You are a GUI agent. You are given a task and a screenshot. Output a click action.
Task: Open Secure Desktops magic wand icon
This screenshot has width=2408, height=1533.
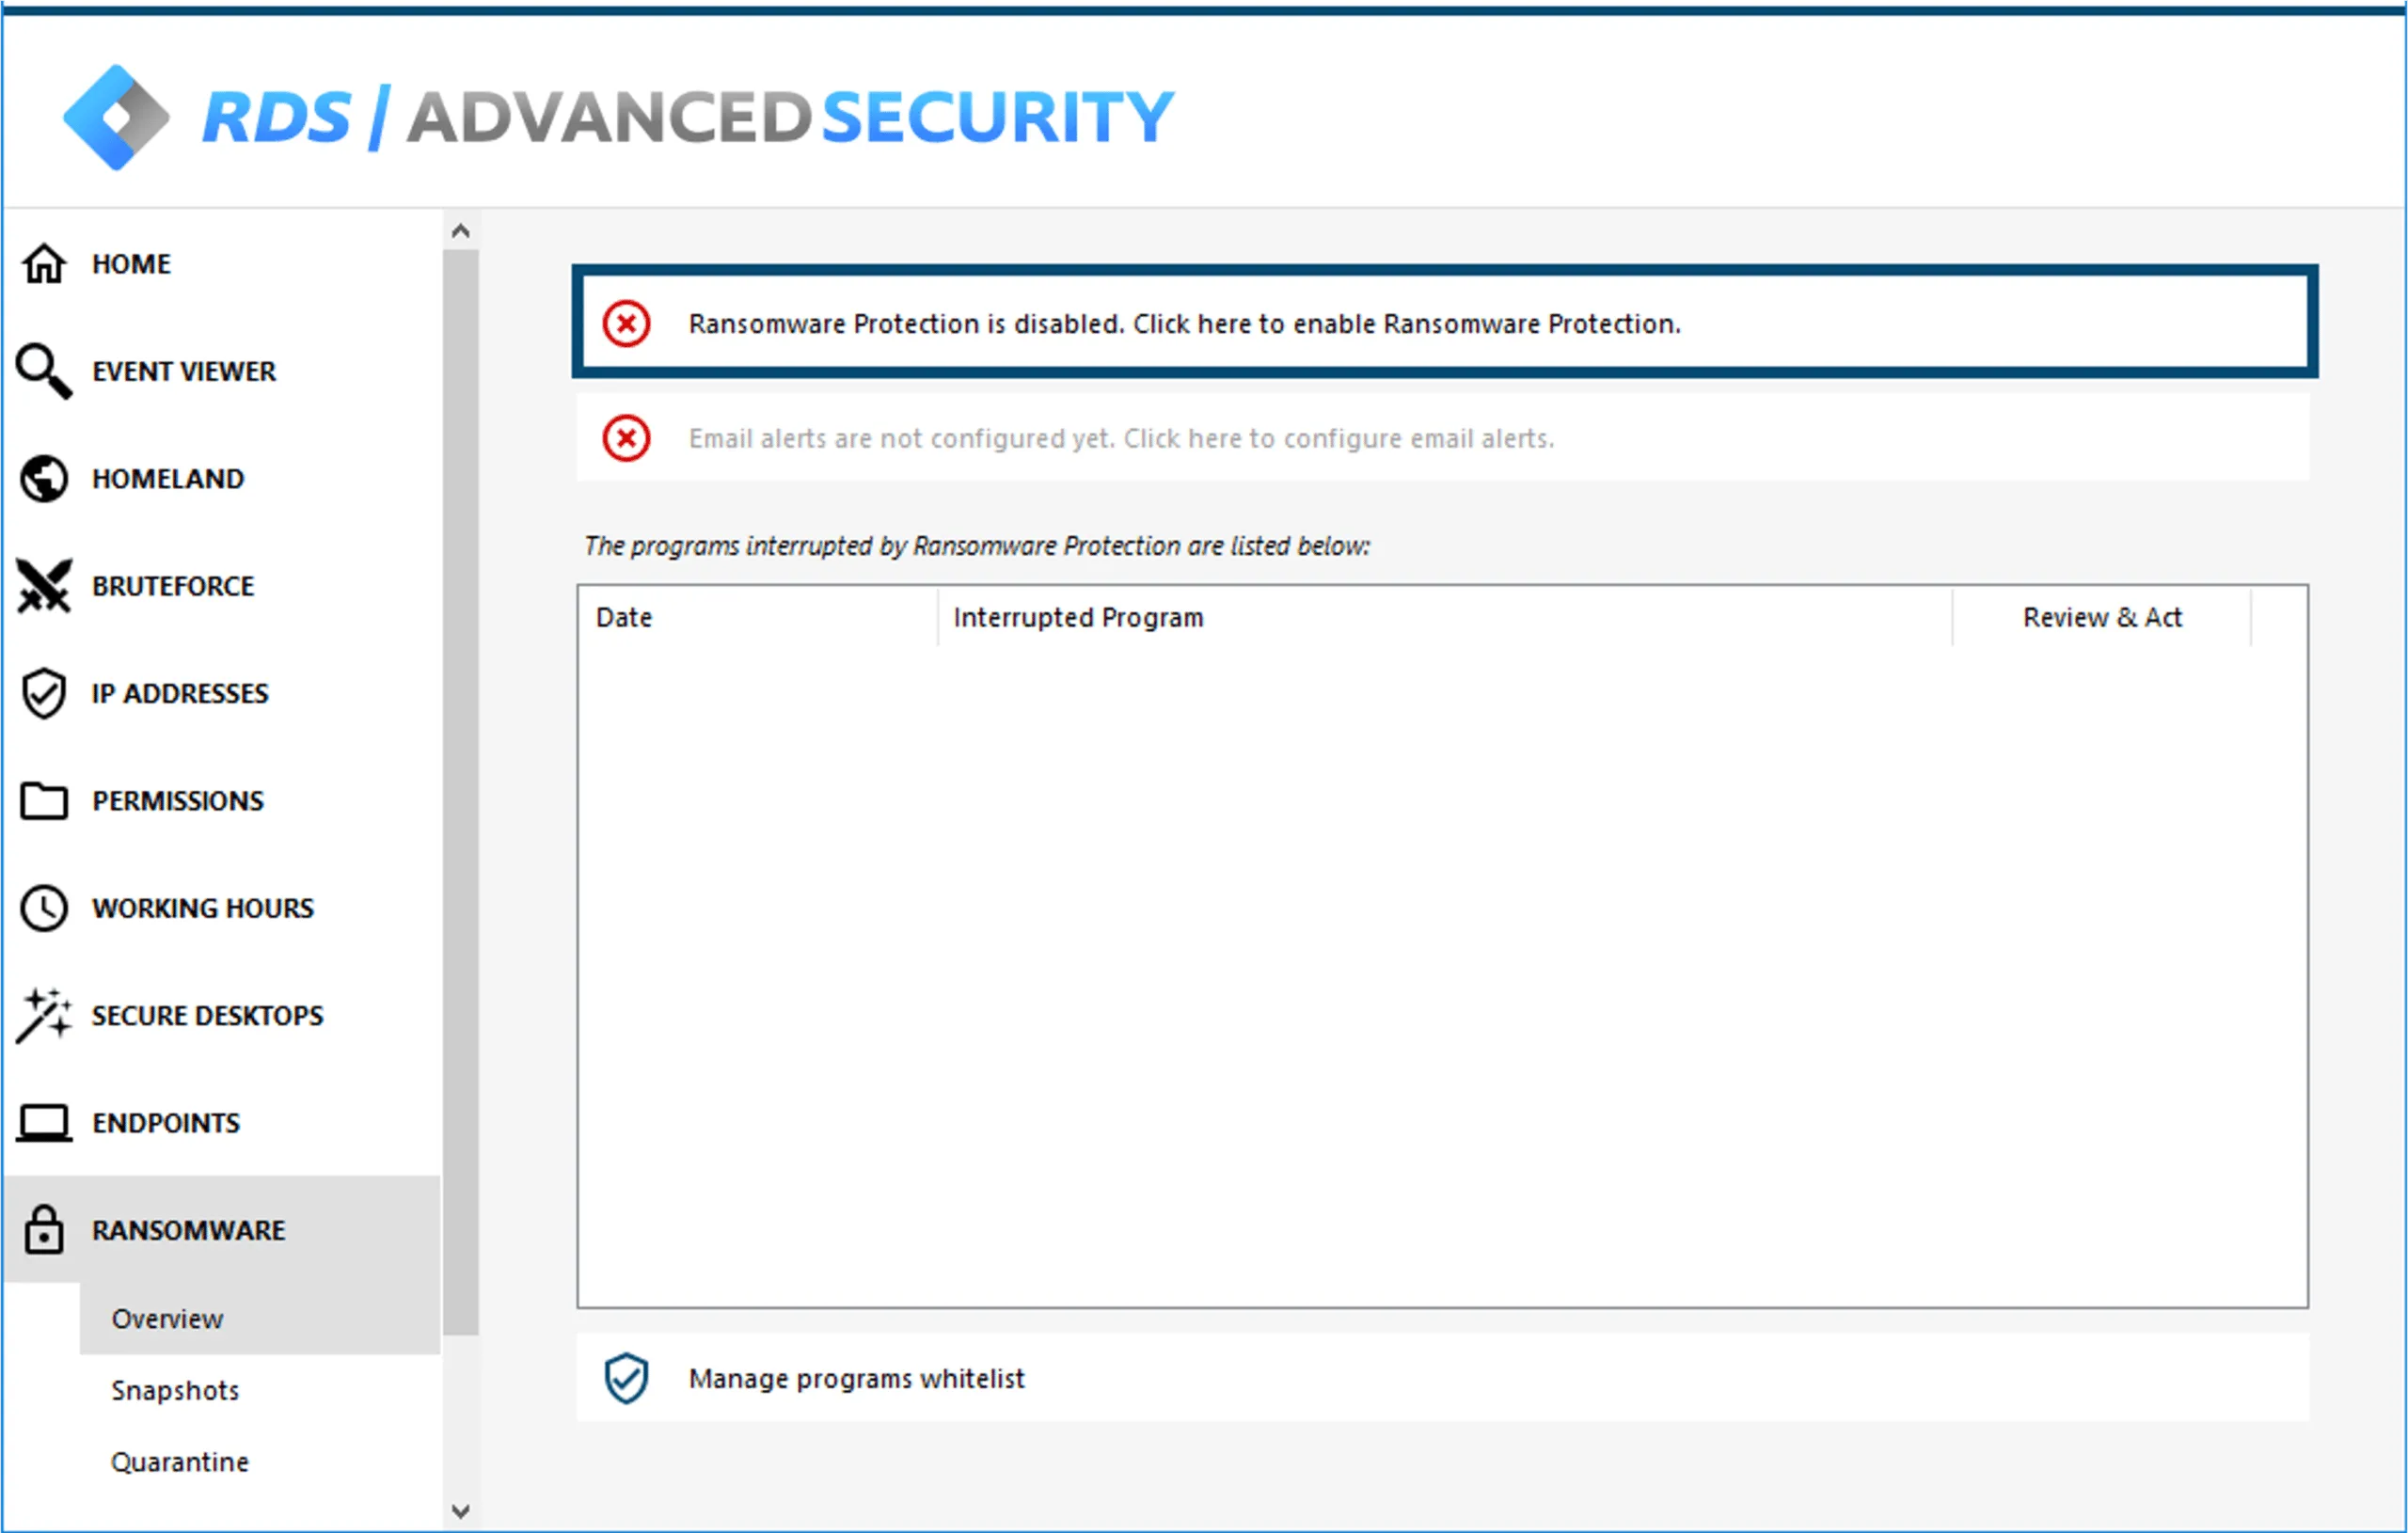click(44, 1016)
